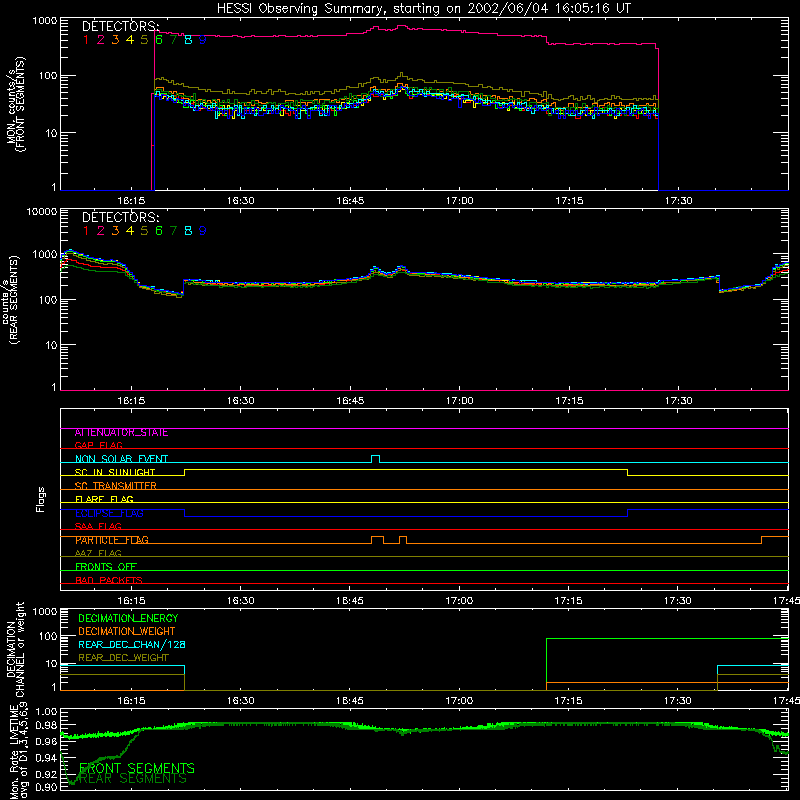Select blue detector 9 in front segments legend
This screenshot has width=800, height=800.
(x=203, y=40)
